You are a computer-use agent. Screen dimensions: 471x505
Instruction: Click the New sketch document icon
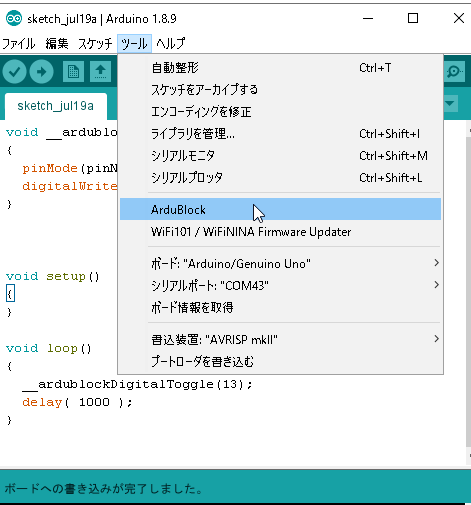[73, 72]
